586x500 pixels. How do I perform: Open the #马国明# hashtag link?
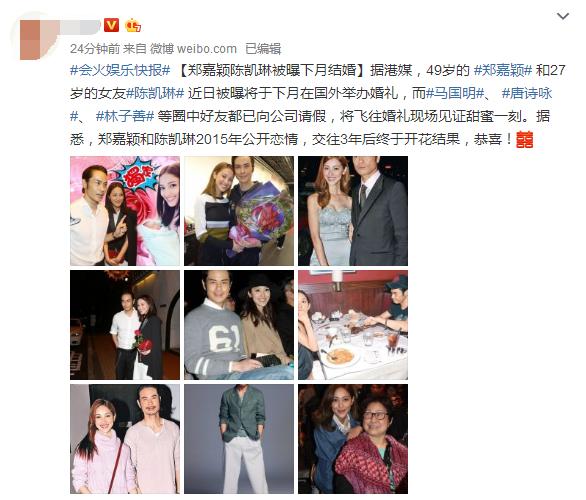[x=455, y=93]
